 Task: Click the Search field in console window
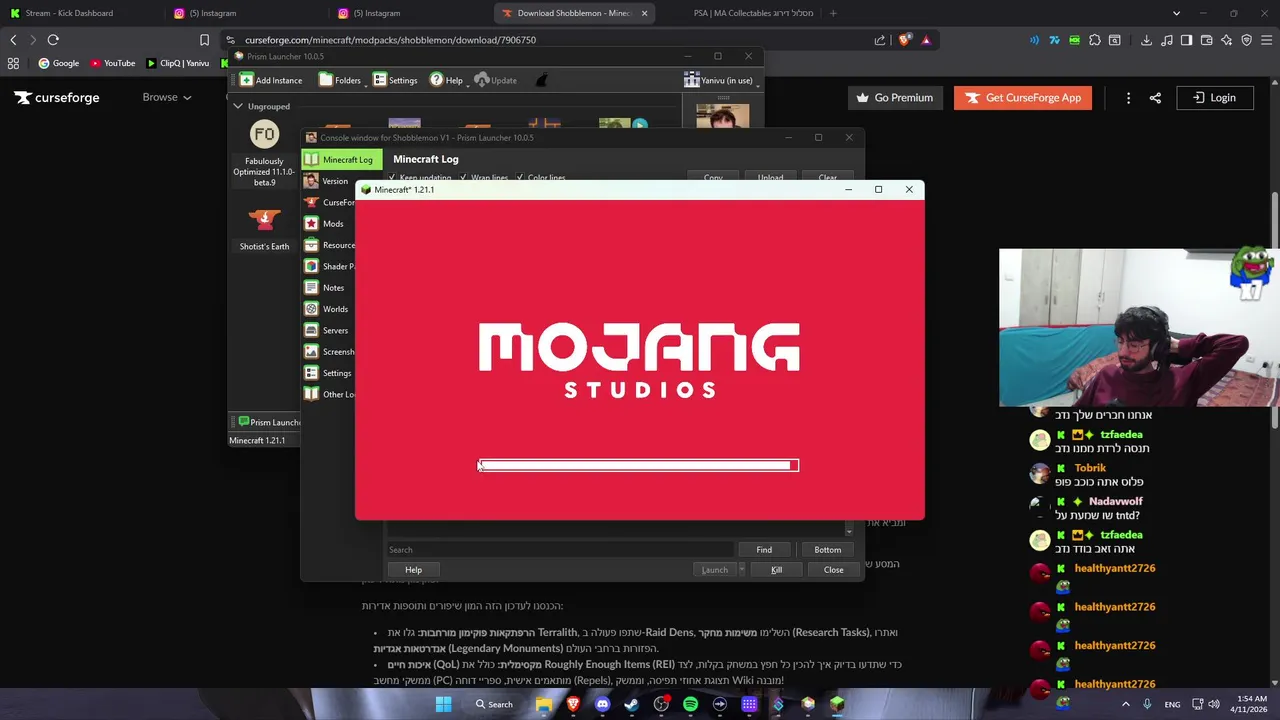click(560, 549)
